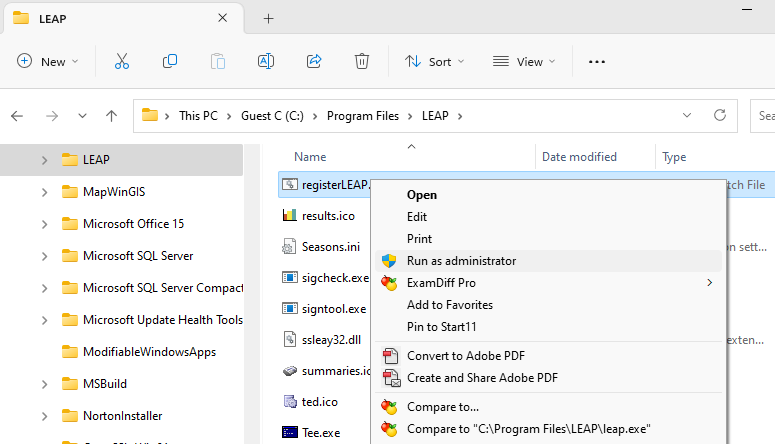The image size is (775, 444).
Task: Open ExamDiff Pro submenu arrow
Action: coord(710,283)
